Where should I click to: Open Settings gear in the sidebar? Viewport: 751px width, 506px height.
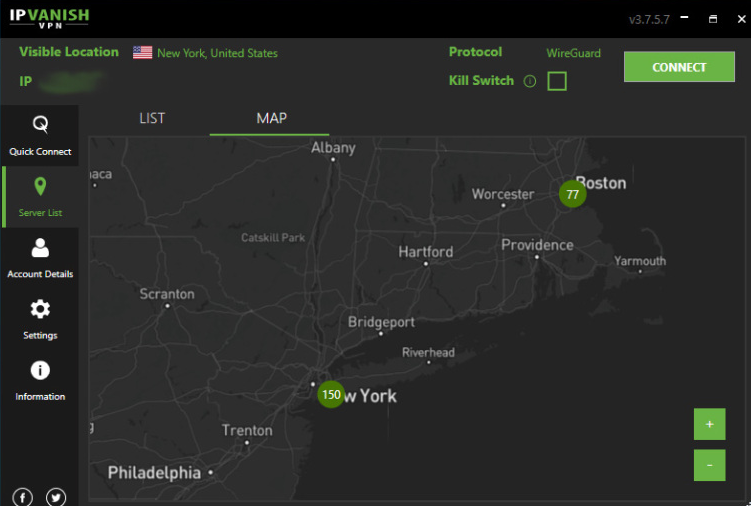click(40, 309)
